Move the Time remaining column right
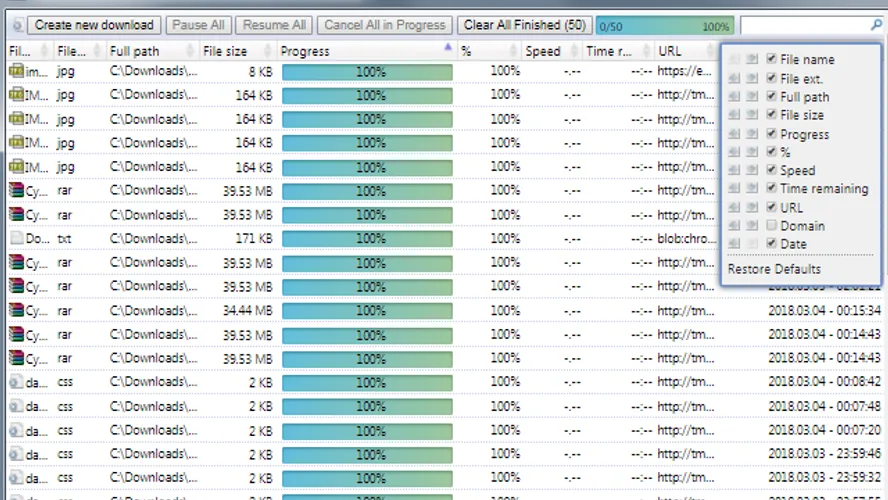 pos(752,189)
